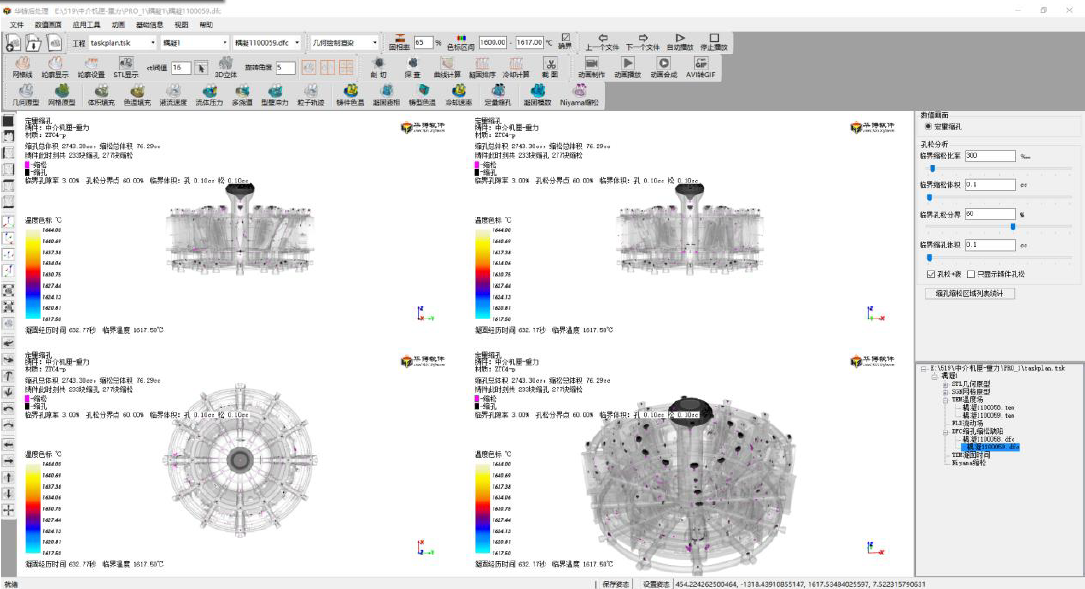The width and height of the screenshot is (1085, 589).
Task: Click the AVI转GIF converter icon
Action: point(702,67)
